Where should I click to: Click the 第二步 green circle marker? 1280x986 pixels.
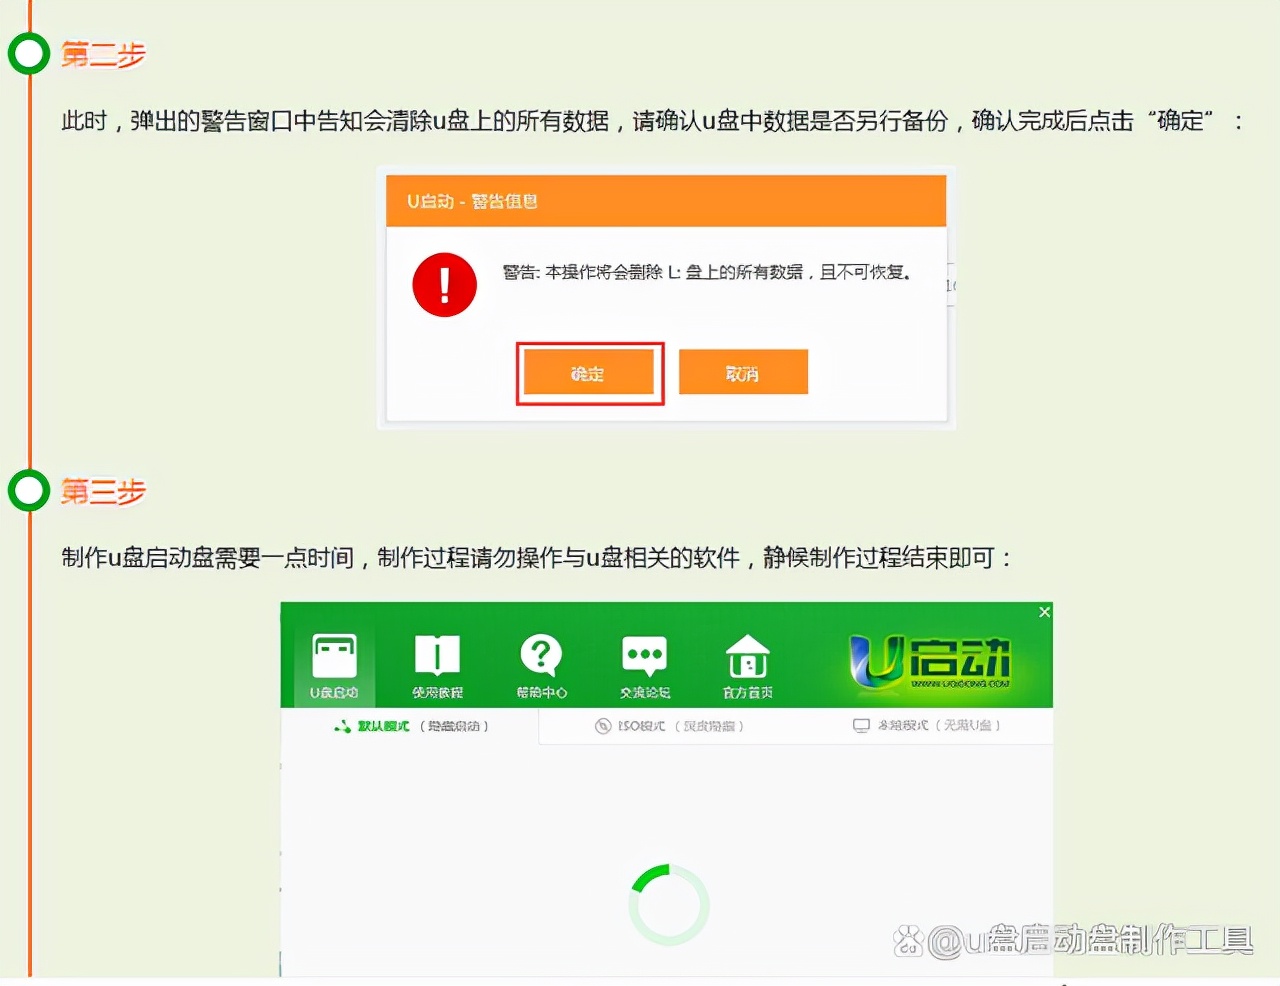pos(29,54)
